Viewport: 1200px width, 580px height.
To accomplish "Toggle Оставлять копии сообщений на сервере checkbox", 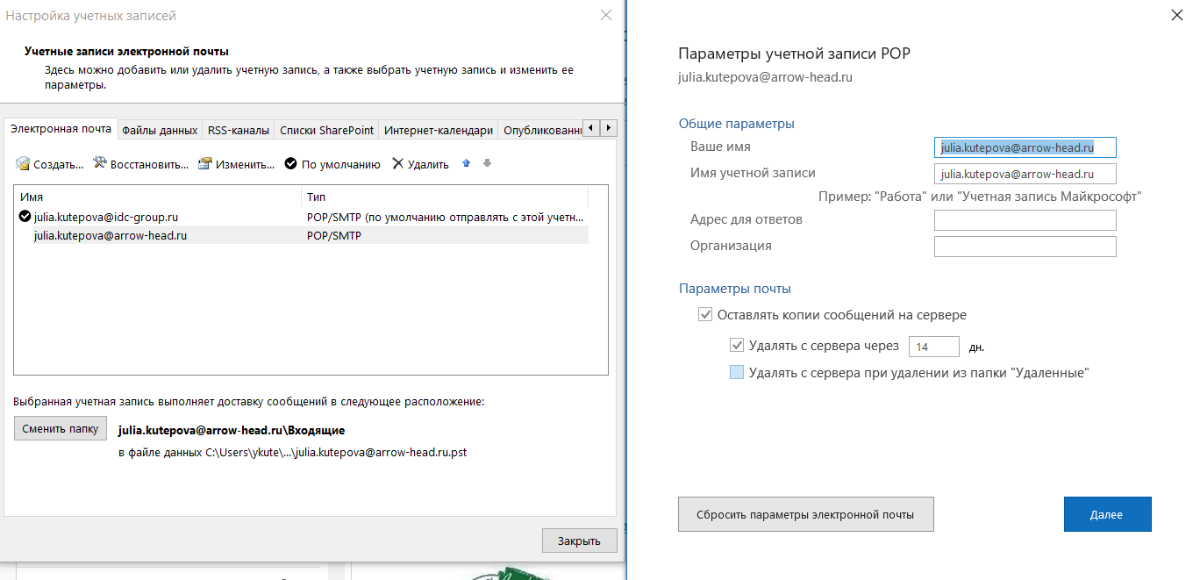I will point(705,315).
